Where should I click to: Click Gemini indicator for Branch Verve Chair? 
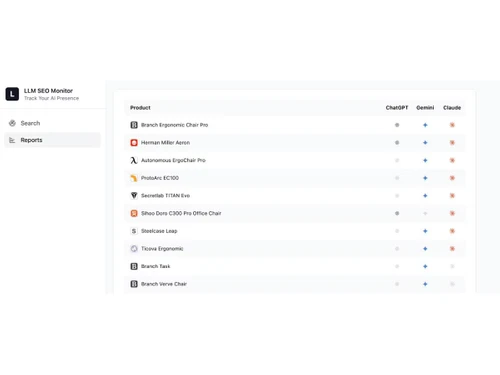click(425, 284)
